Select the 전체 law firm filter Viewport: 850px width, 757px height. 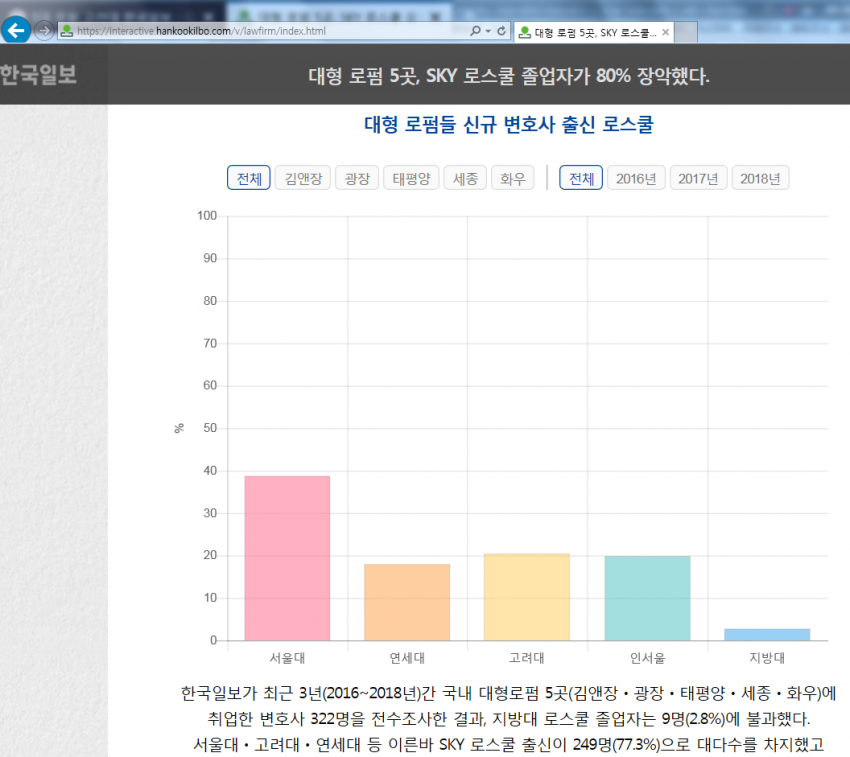(x=248, y=178)
